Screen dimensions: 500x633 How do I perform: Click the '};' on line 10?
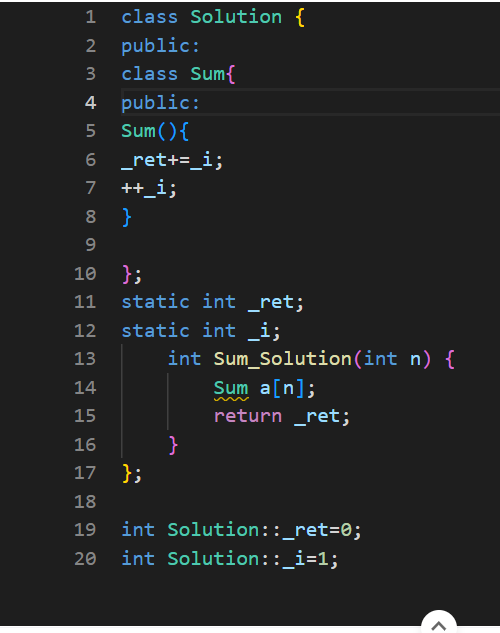pos(132,275)
